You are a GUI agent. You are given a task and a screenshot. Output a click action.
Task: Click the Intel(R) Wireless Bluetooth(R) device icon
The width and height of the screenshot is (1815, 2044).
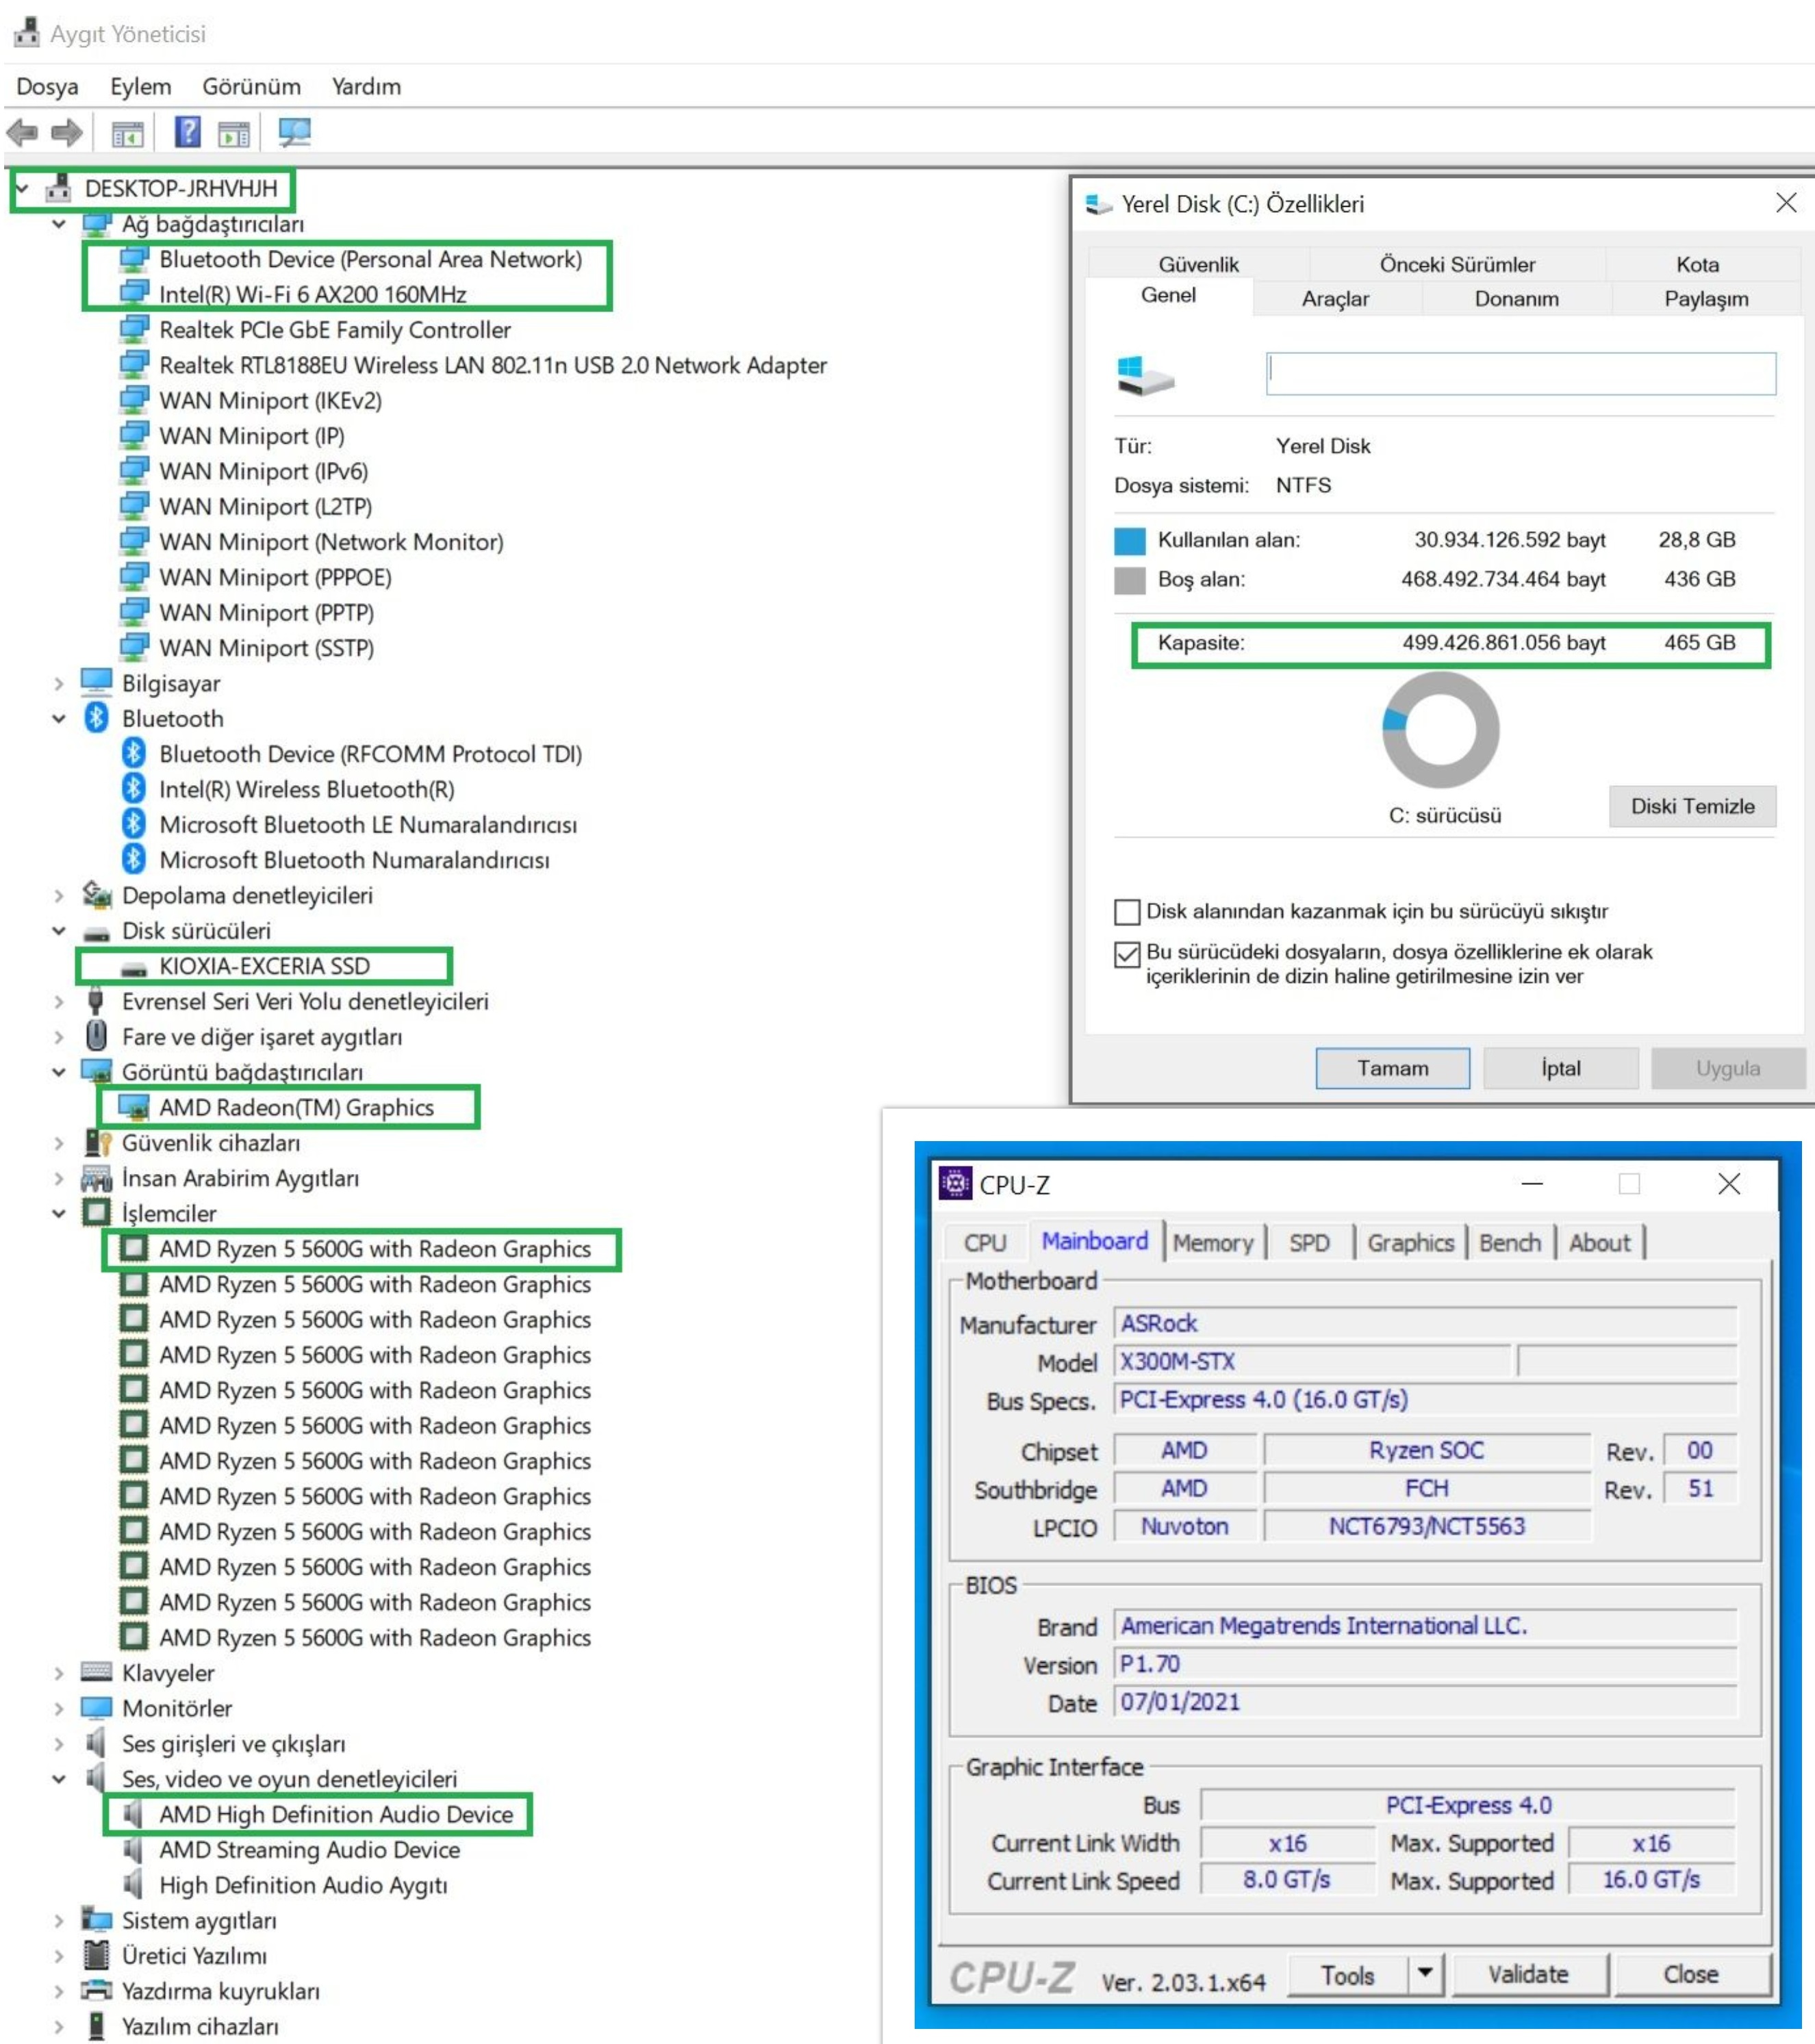click(133, 788)
